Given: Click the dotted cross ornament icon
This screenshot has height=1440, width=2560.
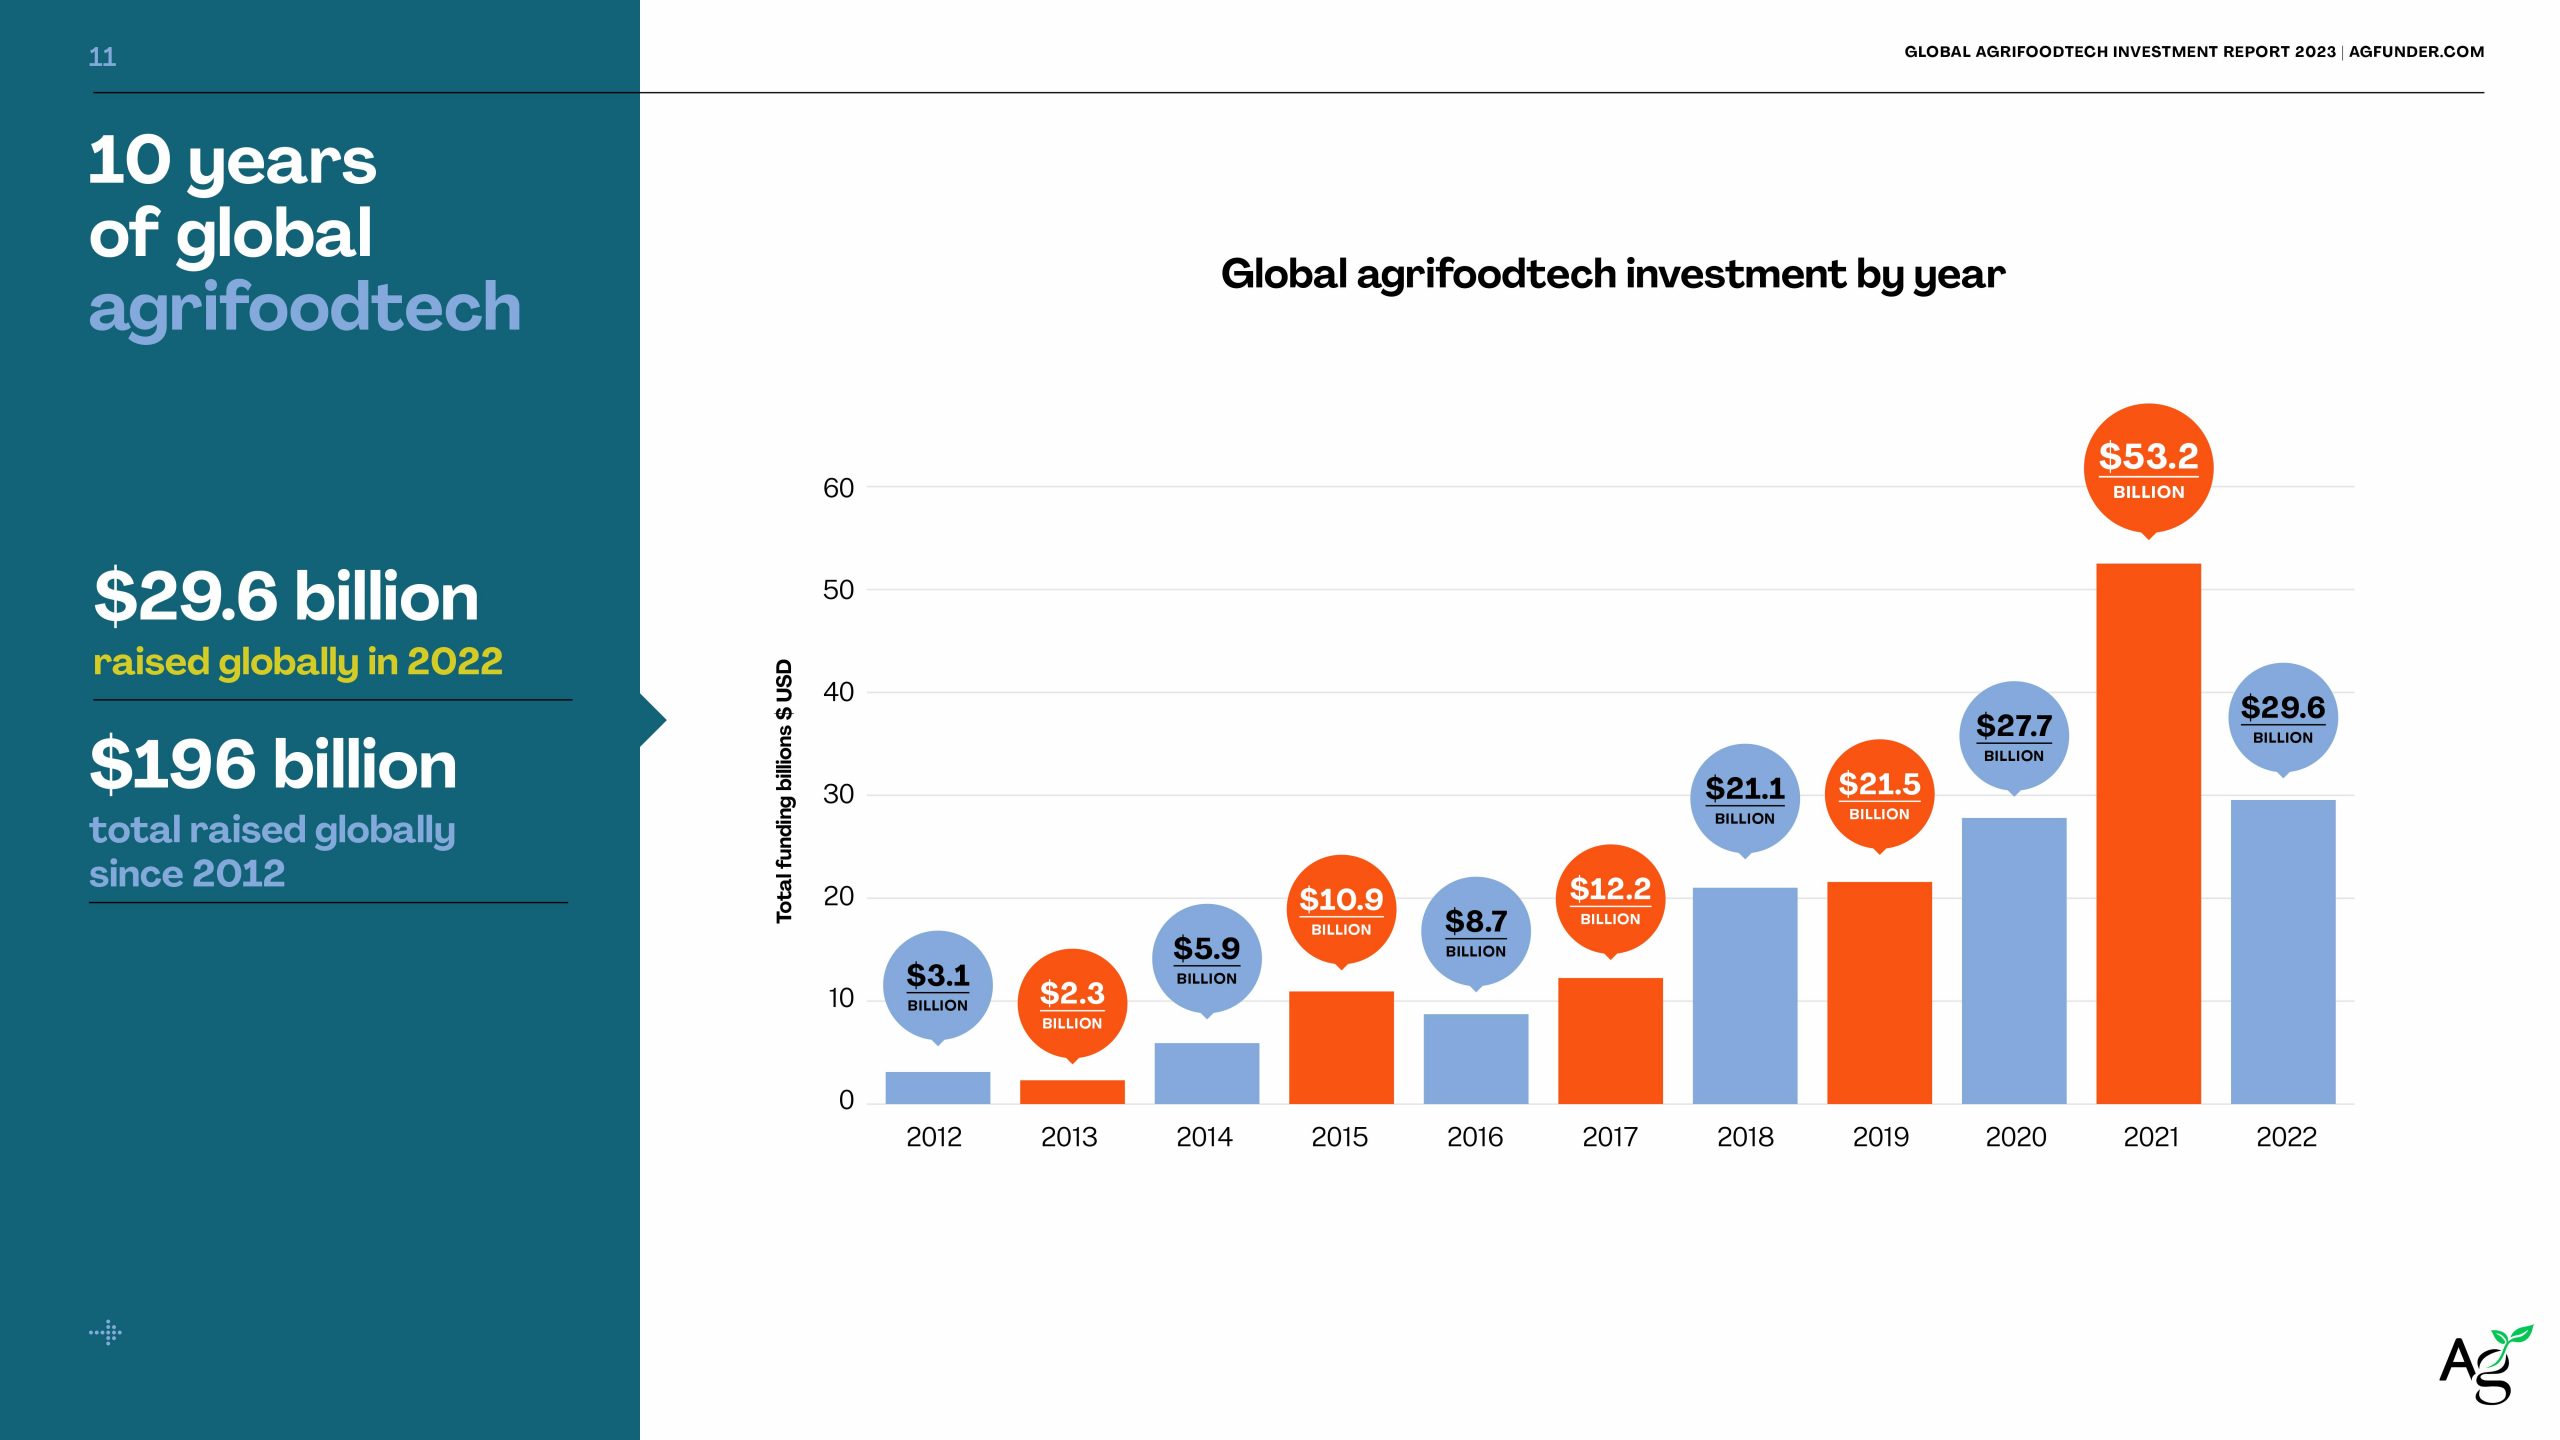Looking at the screenshot, I should [x=106, y=1332].
